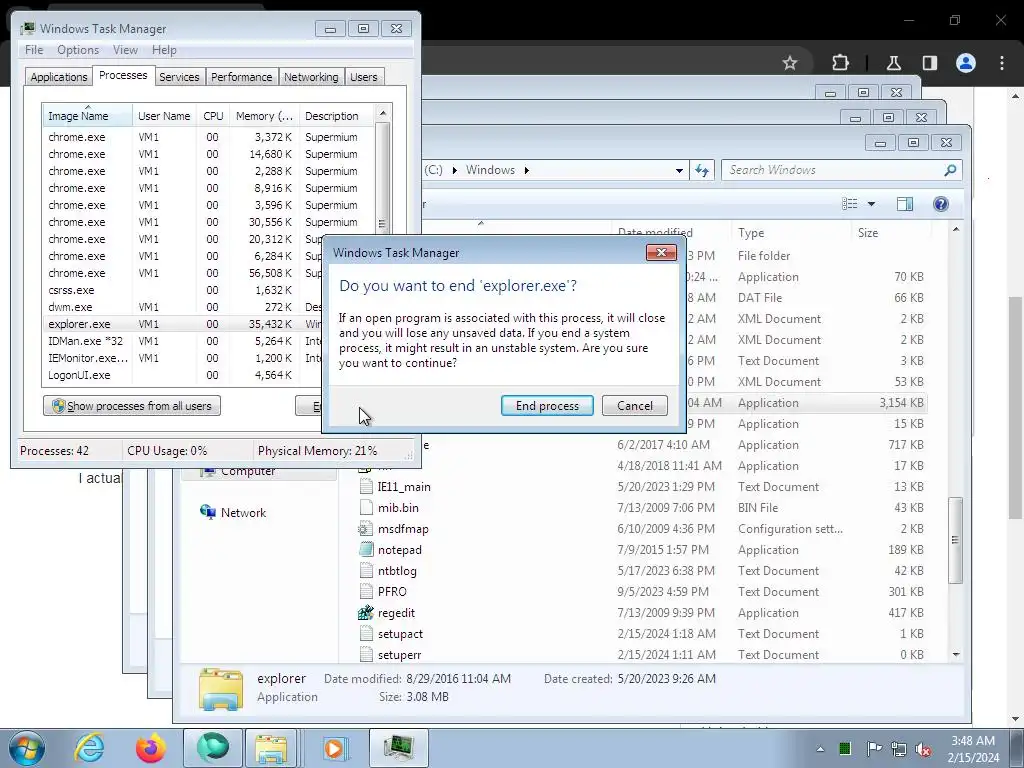This screenshot has height=768, width=1024.
Task: Expand the arrow before Windows in address bar
Action: (455, 170)
